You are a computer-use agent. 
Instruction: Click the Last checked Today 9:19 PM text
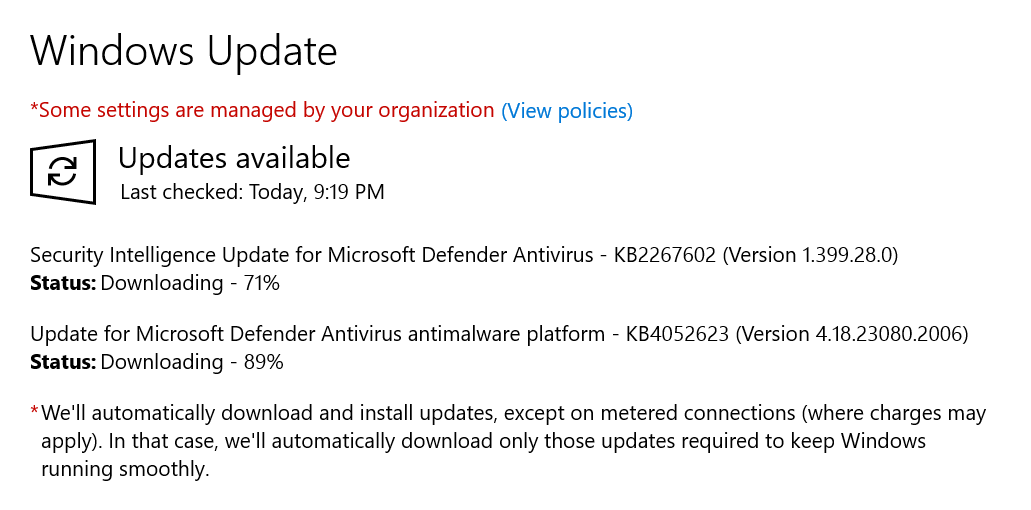(252, 192)
